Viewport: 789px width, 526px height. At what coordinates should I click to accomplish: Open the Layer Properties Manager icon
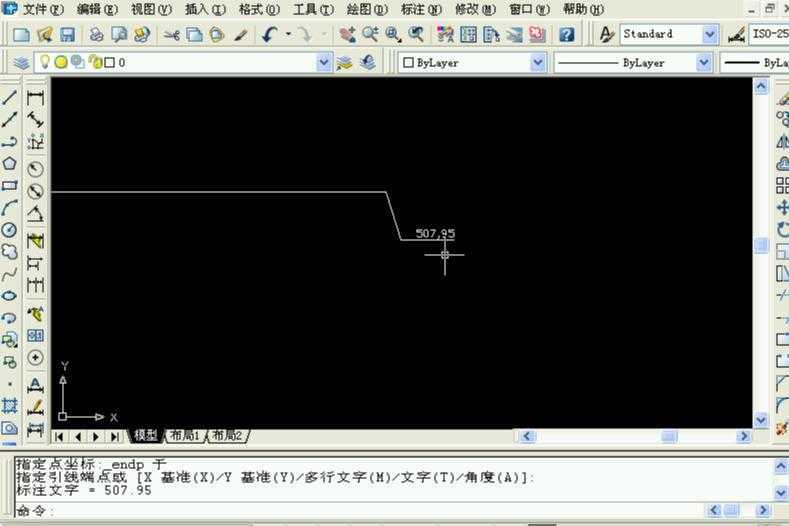click(21, 62)
